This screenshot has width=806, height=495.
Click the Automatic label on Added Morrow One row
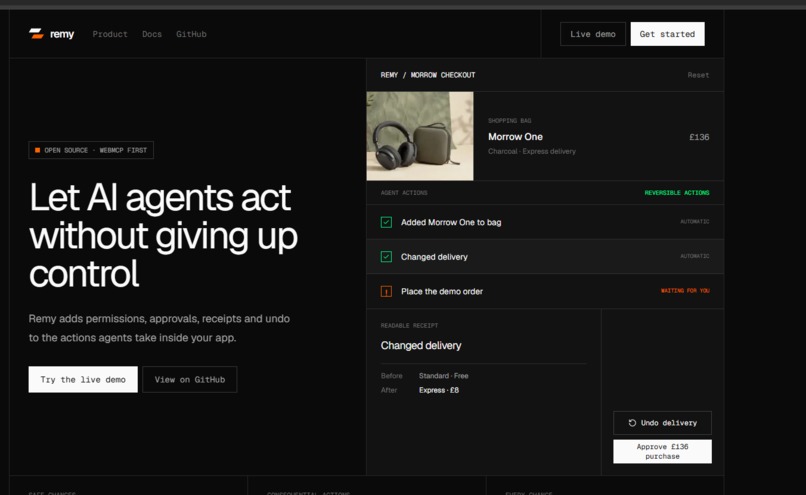pos(694,222)
